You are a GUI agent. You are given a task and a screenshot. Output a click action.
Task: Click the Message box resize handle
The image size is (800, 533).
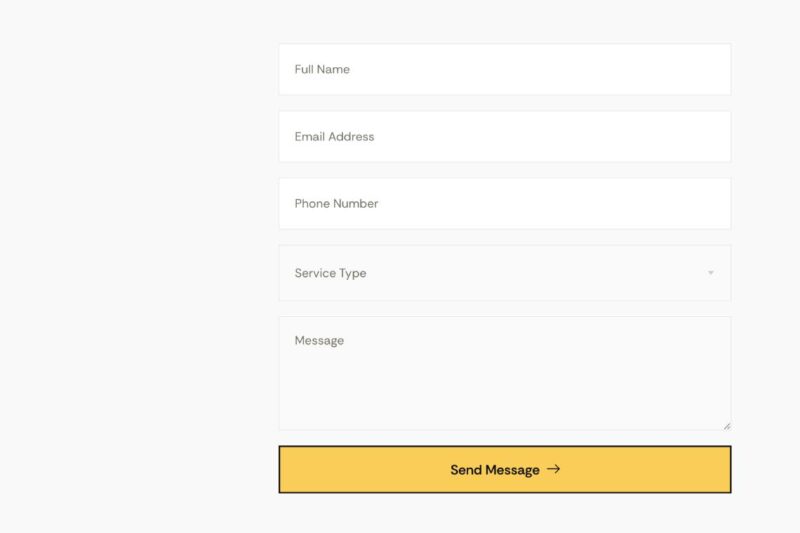[x=727, y=426]
